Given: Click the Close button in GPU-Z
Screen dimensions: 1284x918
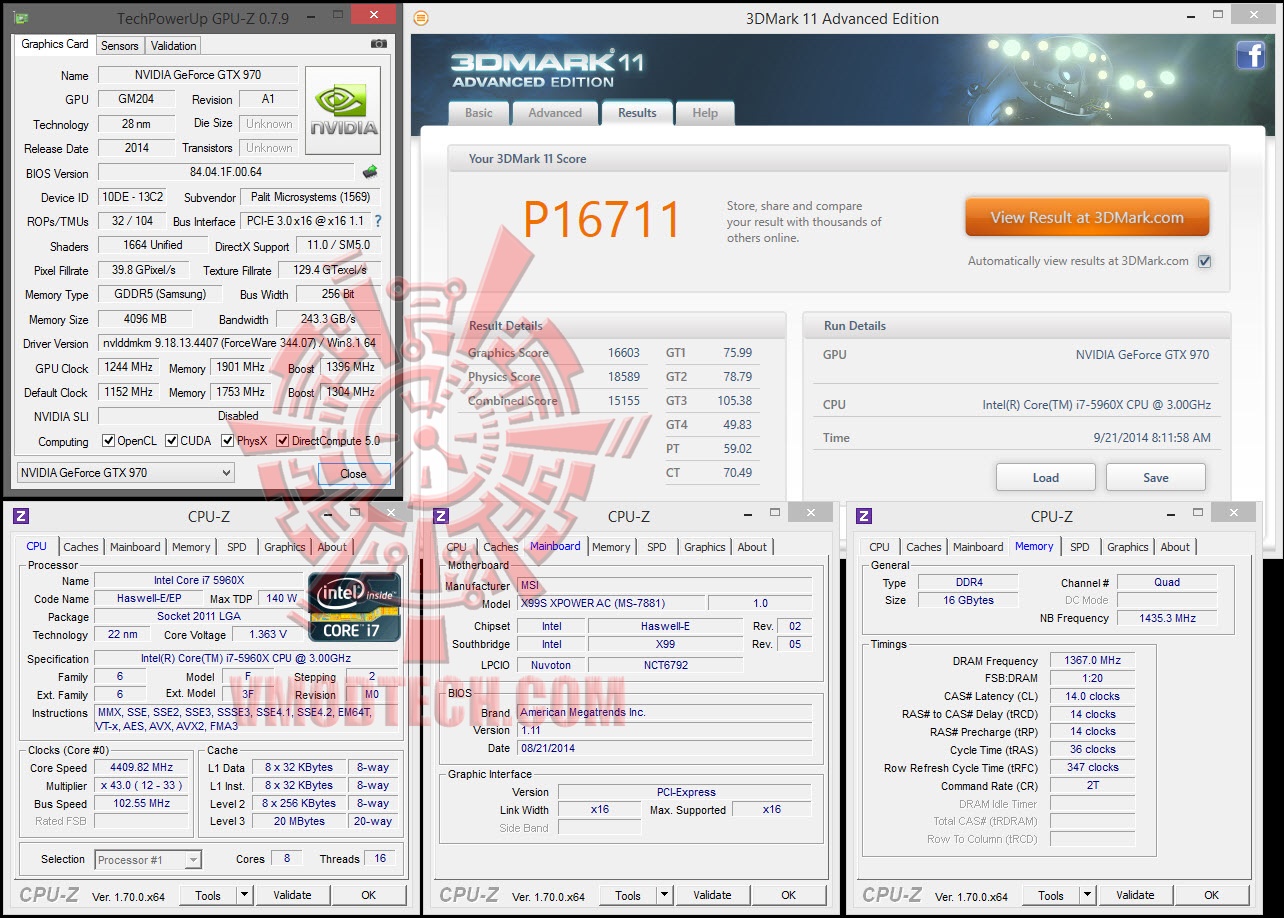Looking at the screenshot, I should pyautogui.click(x=353, y=474).
